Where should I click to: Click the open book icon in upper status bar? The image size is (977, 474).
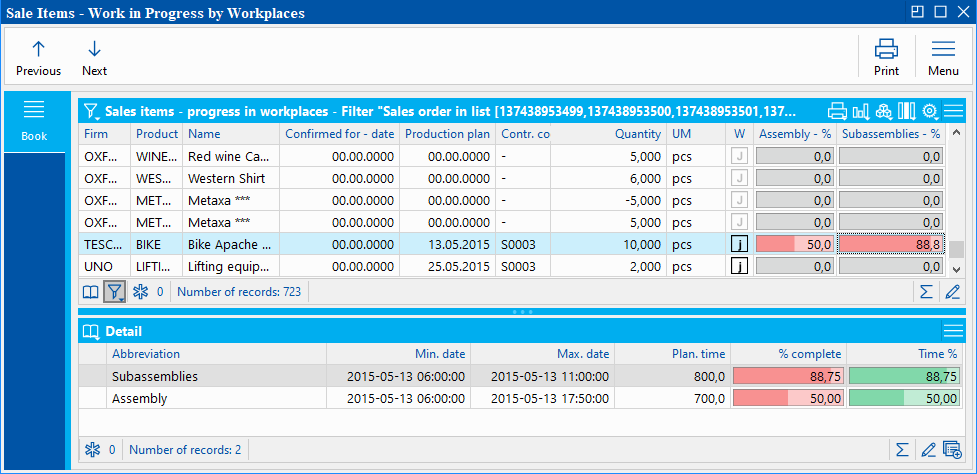click(91, 292)
